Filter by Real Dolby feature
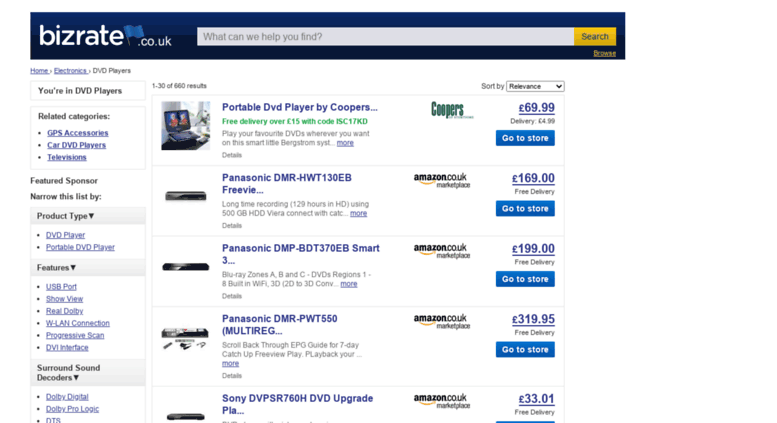 tap(64, 311)
